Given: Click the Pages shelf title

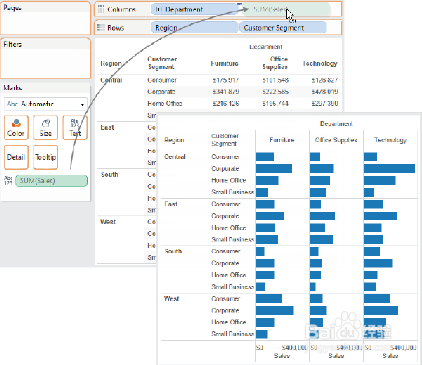Looking at the screenshot, I should [x=12, y=8].
